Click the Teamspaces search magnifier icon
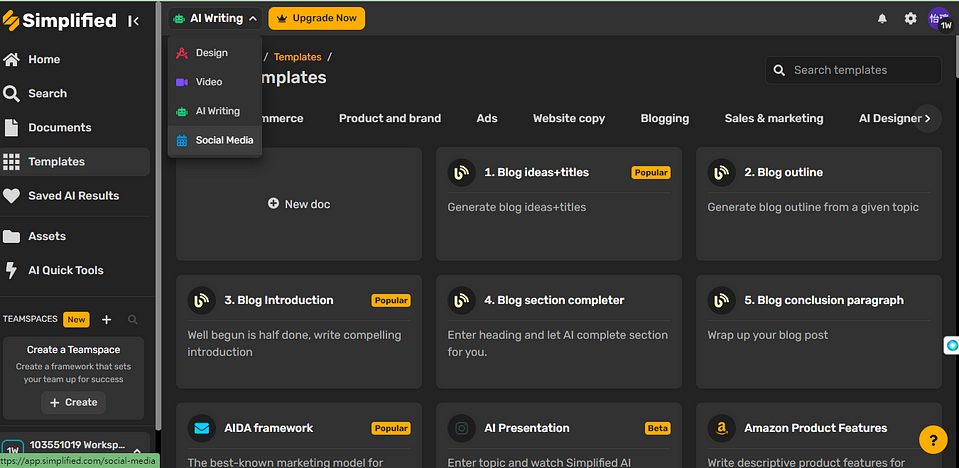959x468 pixels. [133, 320]
